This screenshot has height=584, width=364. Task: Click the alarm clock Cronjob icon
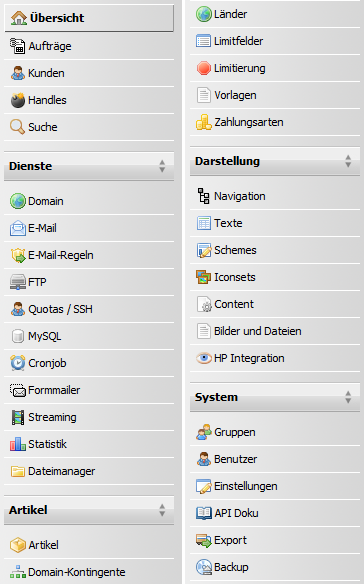pyautogui.click(x=18, y=363)
